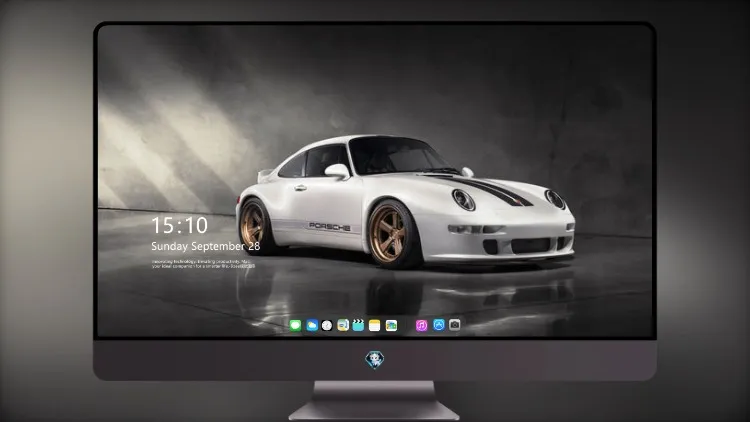
Task: Click the 15:10 clock widget
Action: (179, 225)
